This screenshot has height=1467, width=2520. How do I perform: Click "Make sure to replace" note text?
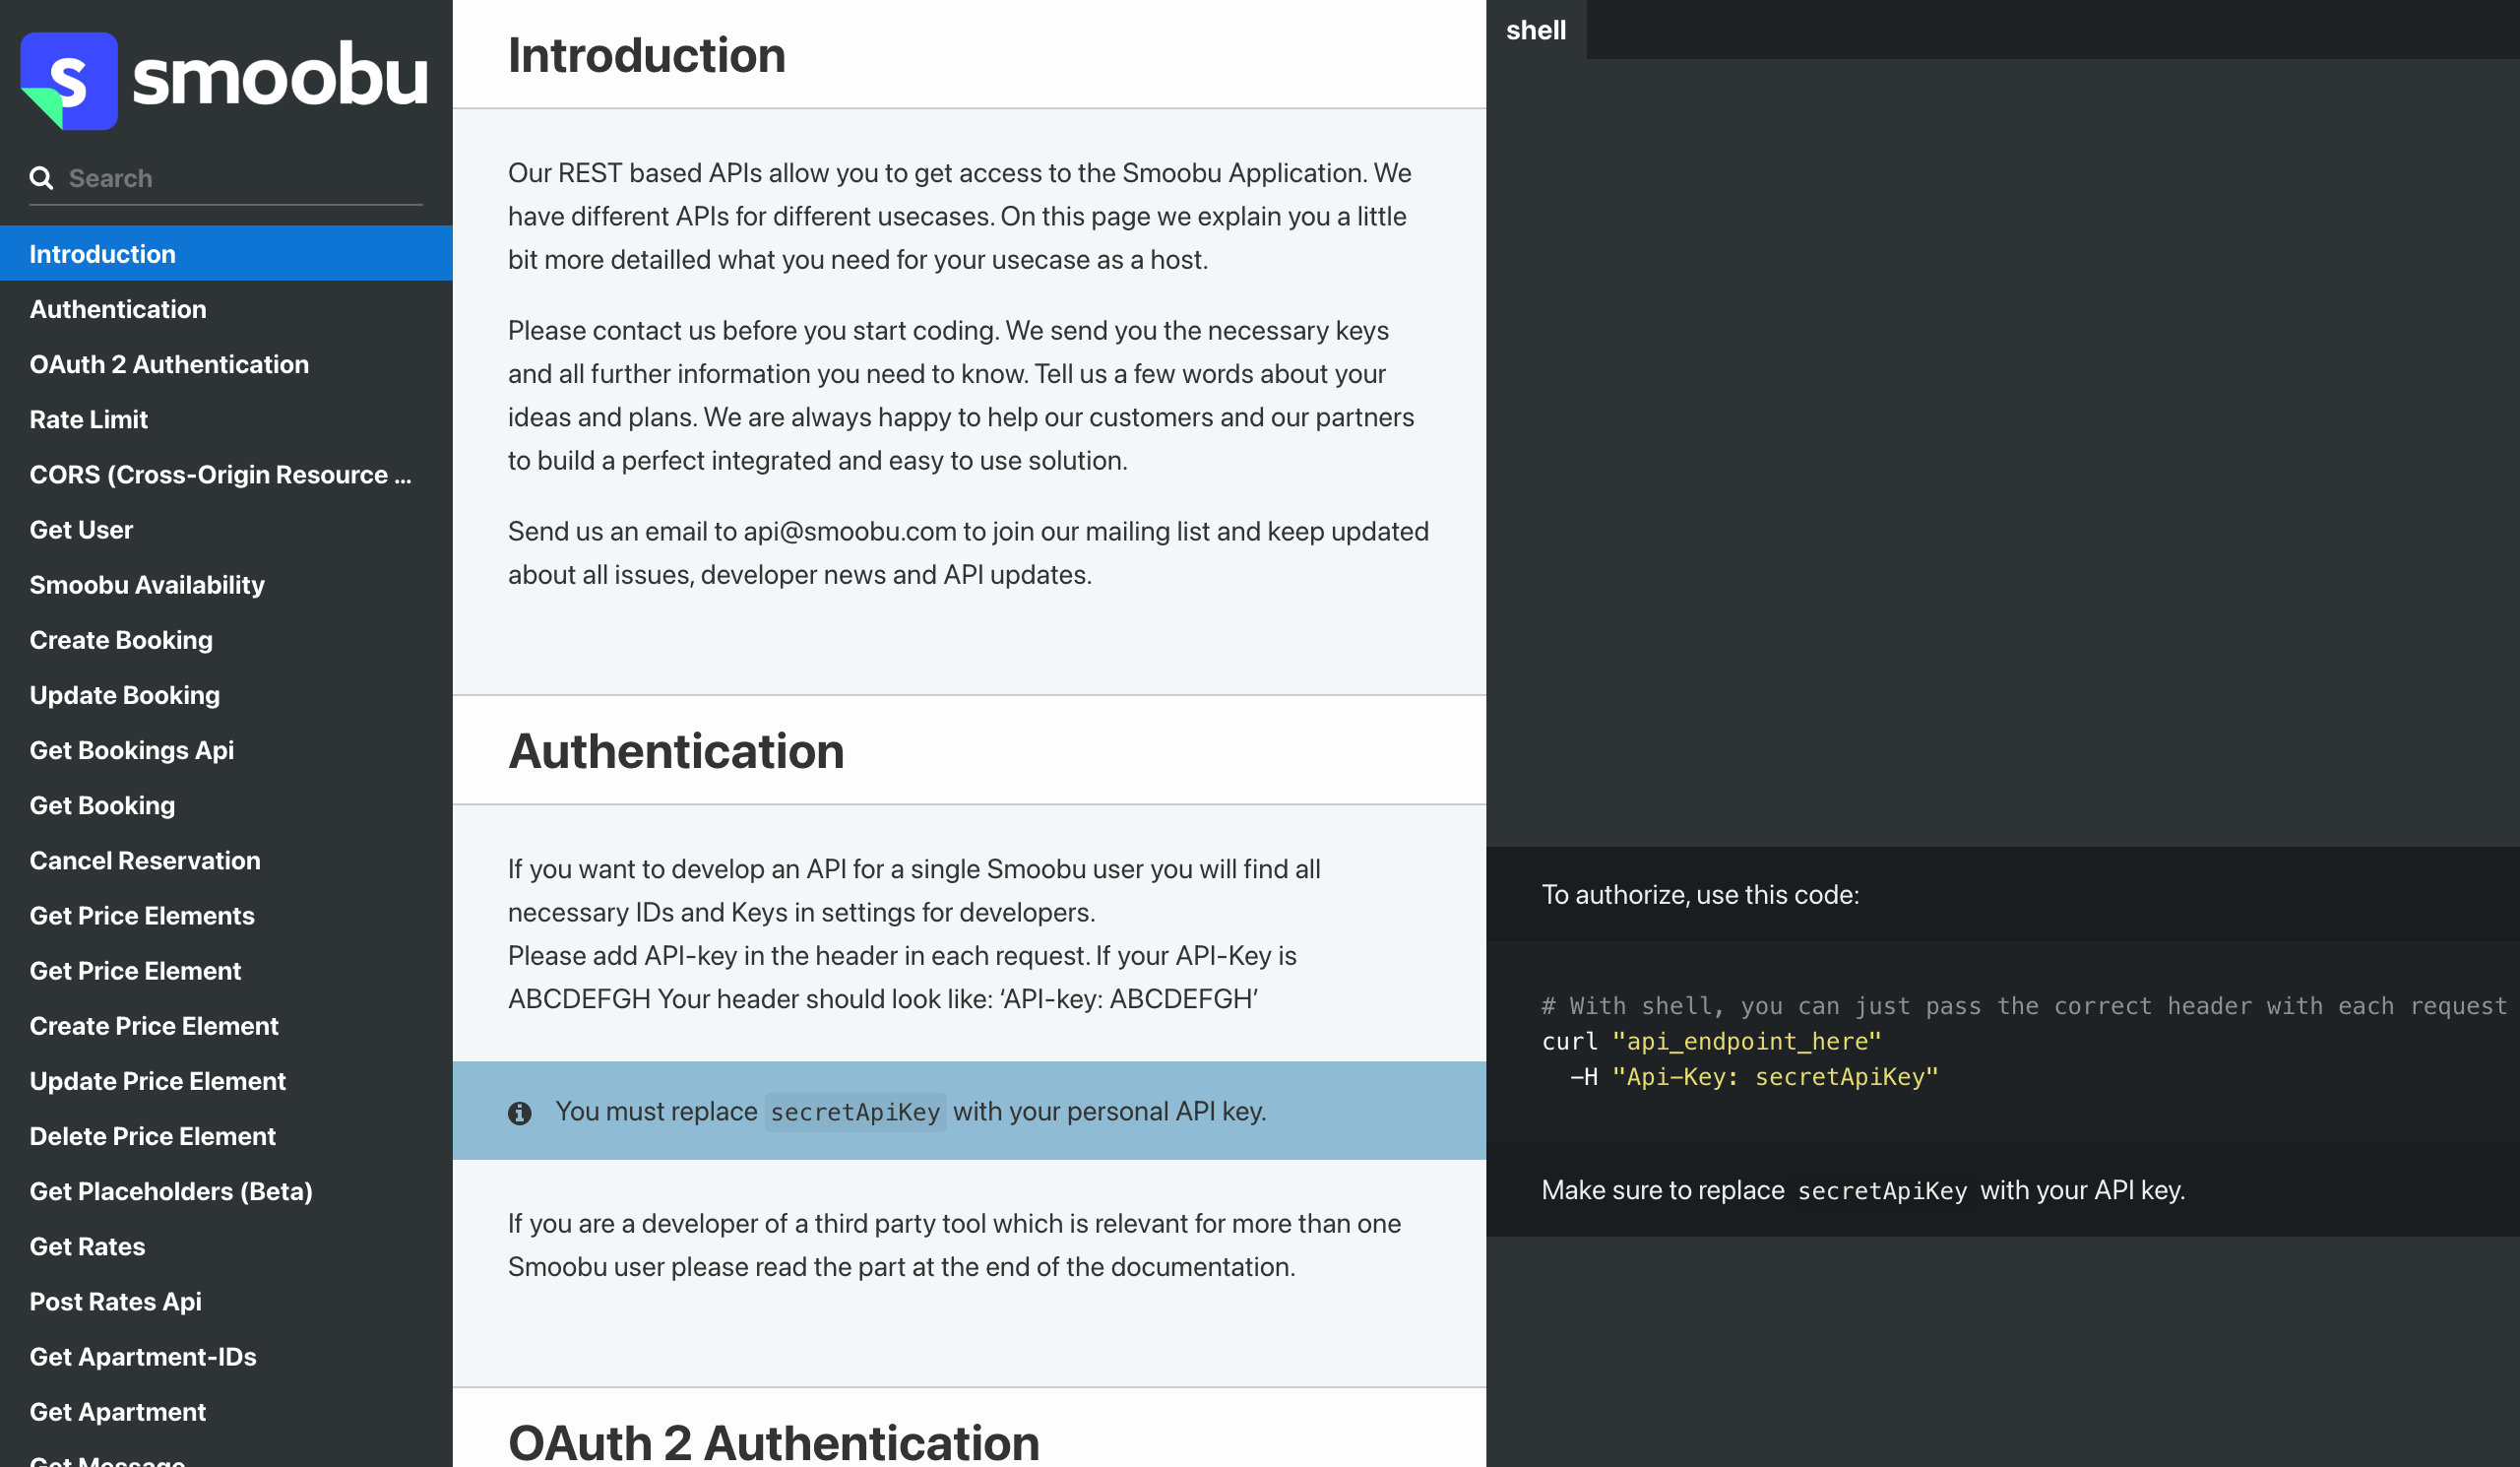pos(1863,1190)
